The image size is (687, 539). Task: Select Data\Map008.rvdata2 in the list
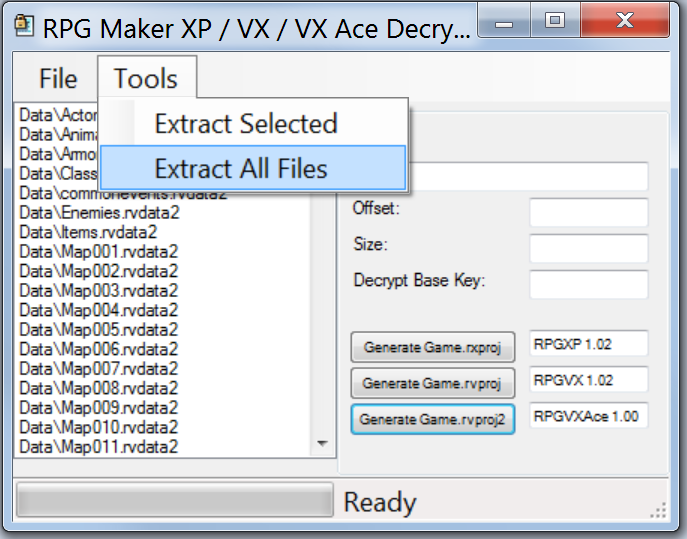[x=99, y=388]
